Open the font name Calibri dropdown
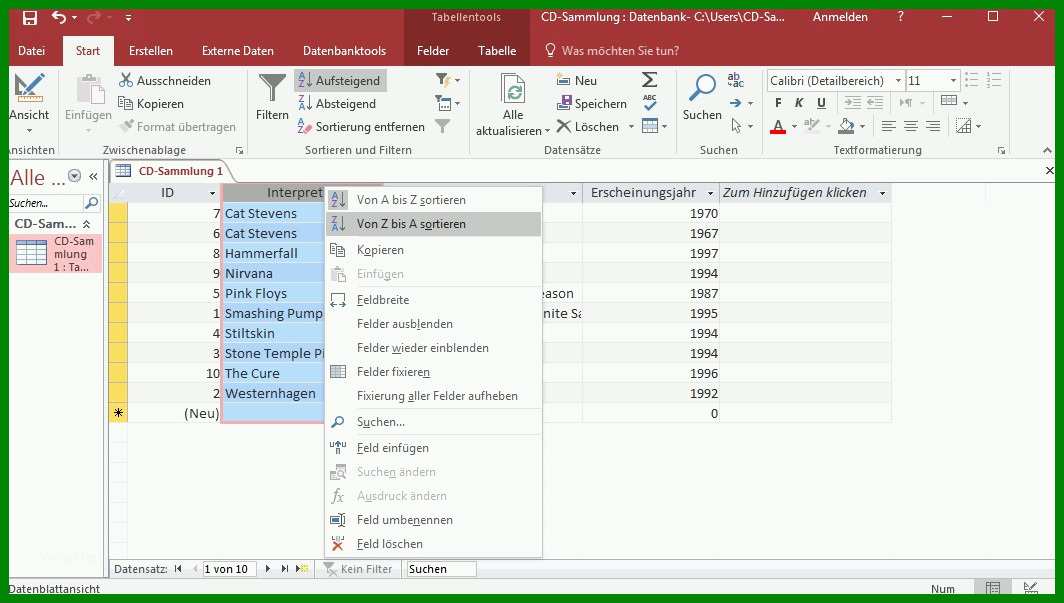 click(x=898, y=81)
